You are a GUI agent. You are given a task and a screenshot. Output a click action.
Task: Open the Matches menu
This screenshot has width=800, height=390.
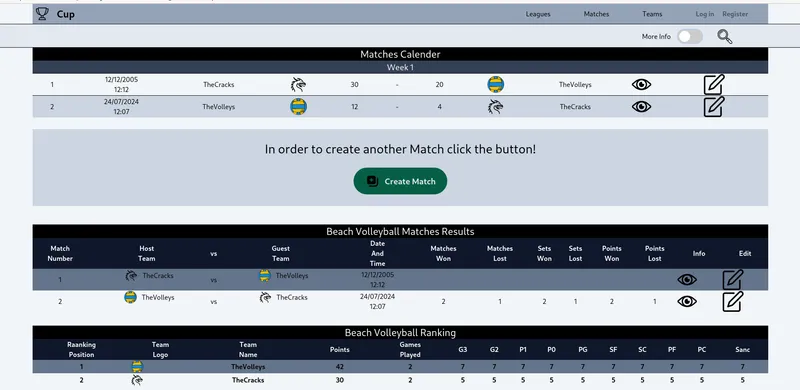pyautogui.click(x=596, y=14)
